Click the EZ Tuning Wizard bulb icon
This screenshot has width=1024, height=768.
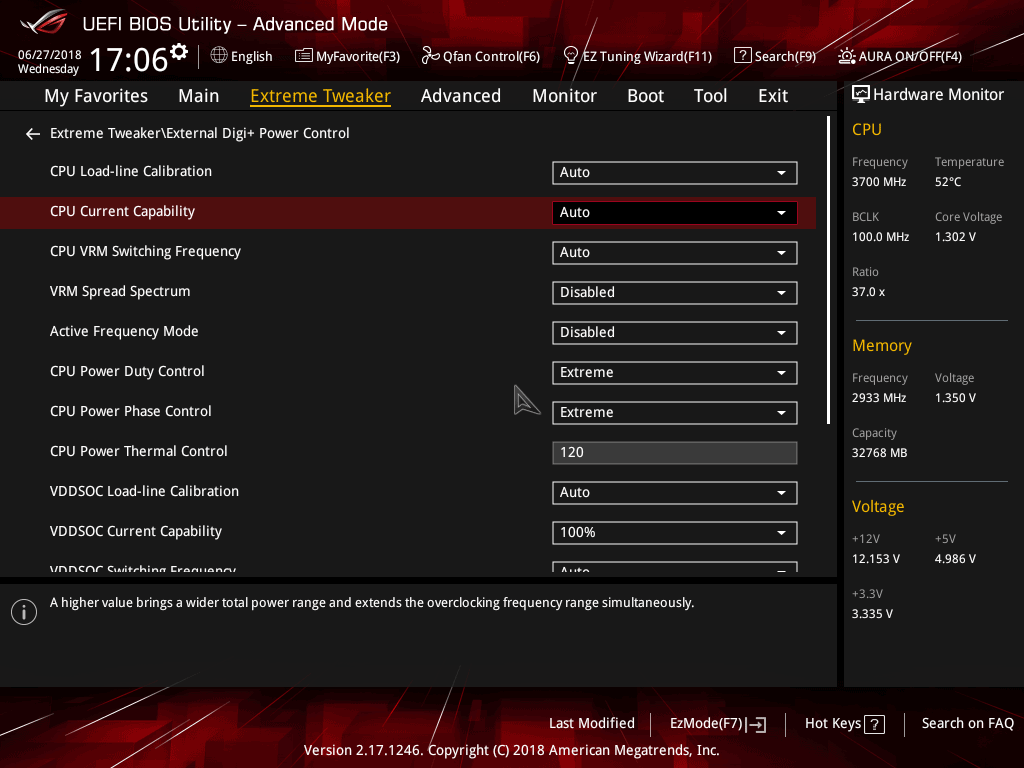click(571, 56)
